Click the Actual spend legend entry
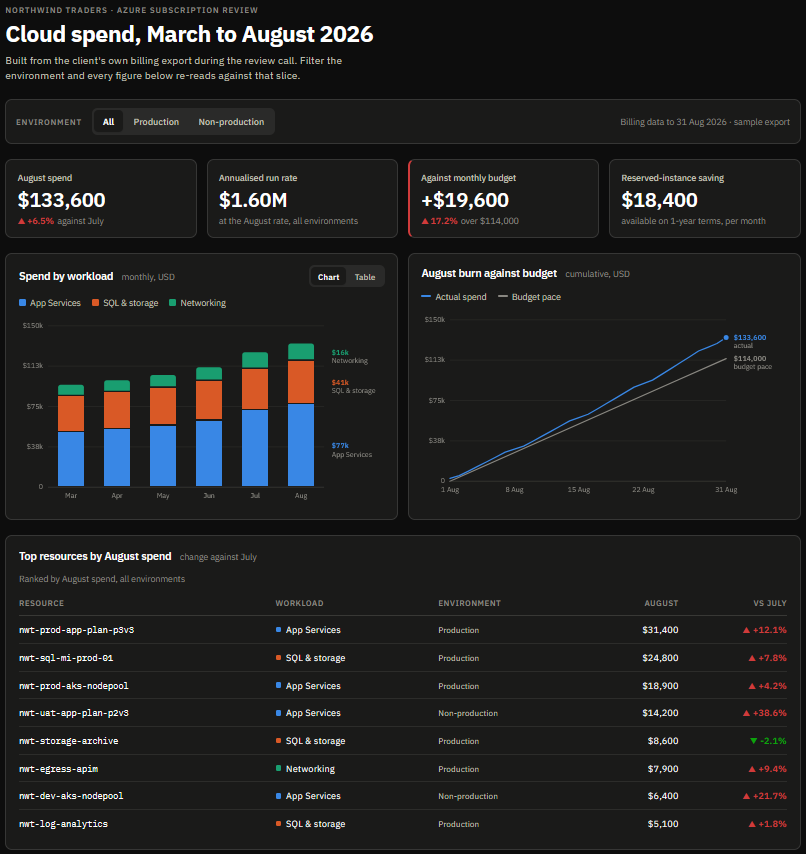The height and width of the screenshot is (854, 806). (x=454, y=297)
